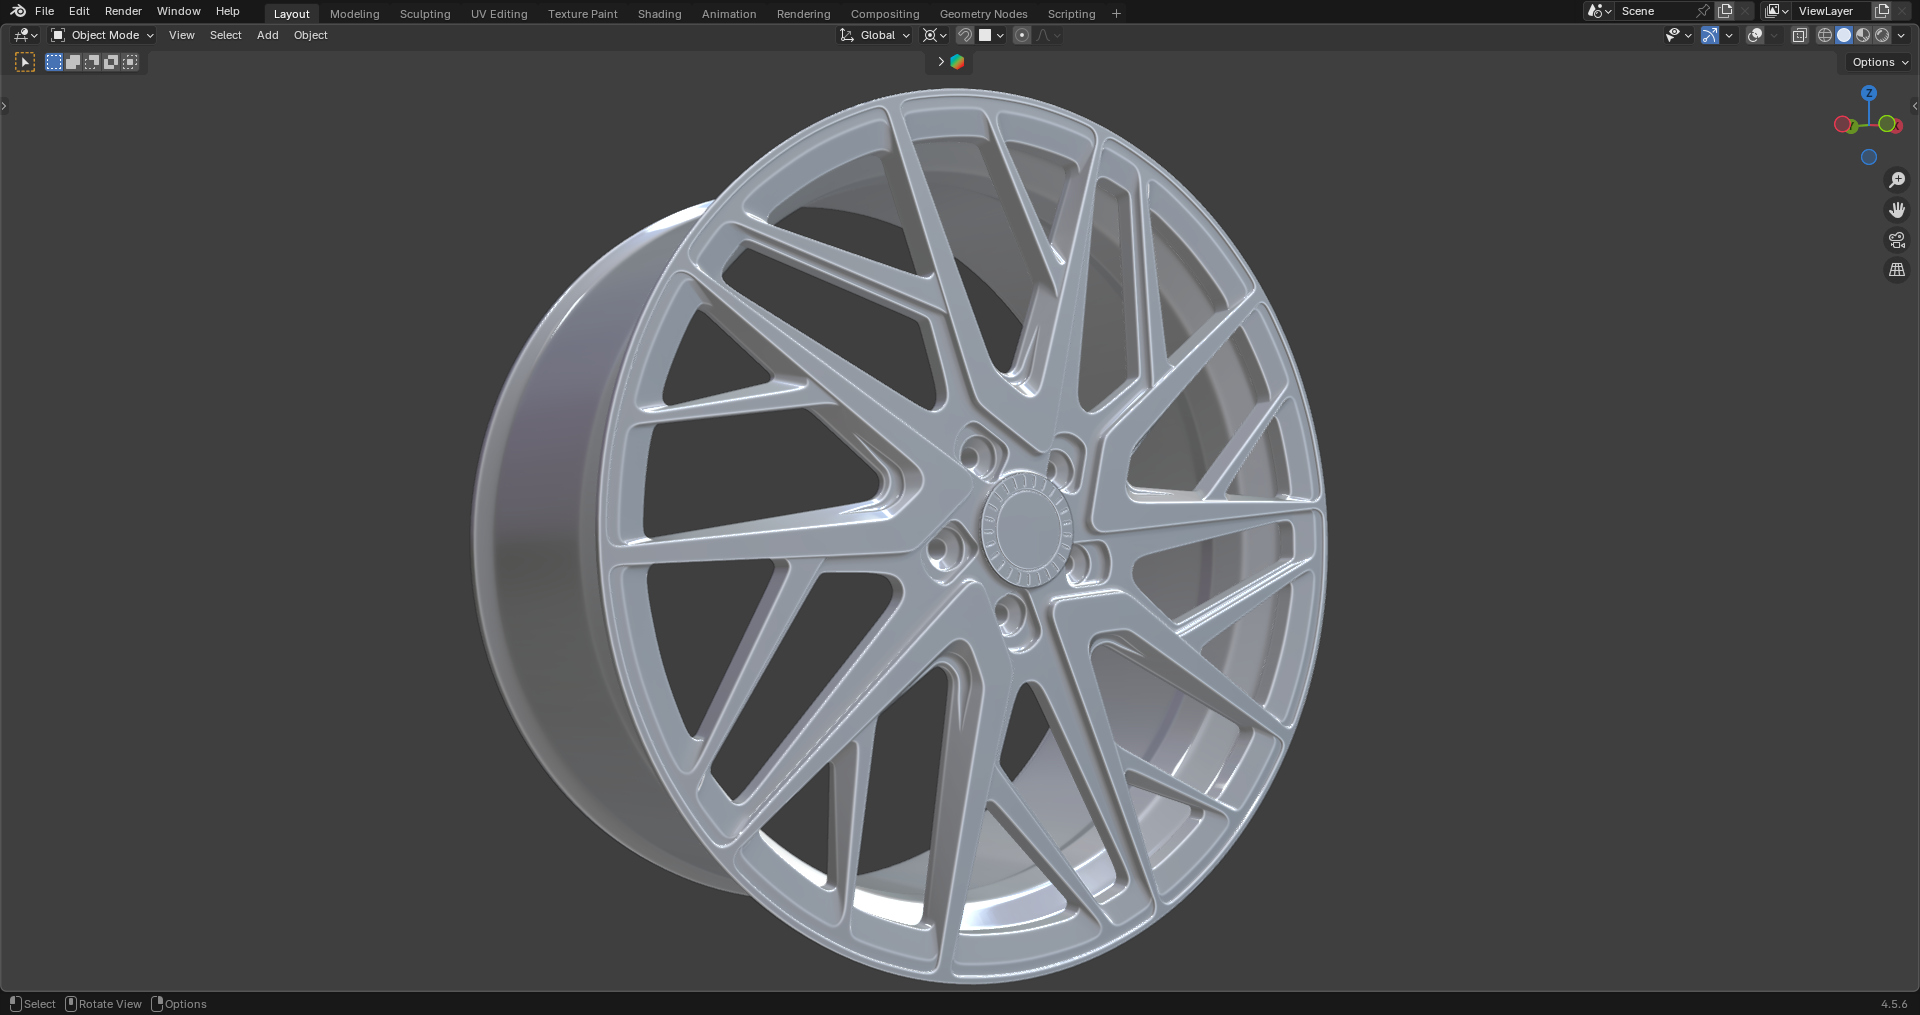Add new view layer icon
This screenshot has width=1920, height=1015.
[1881, 11]
